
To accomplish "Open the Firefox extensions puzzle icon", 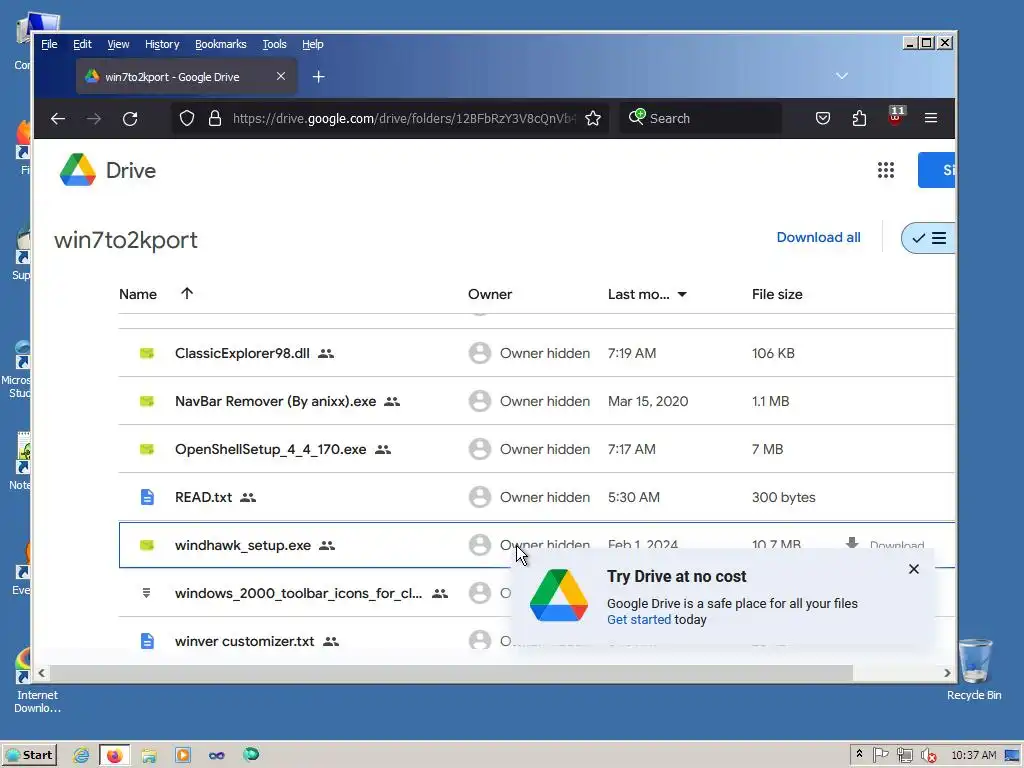I will coord(859,118).
